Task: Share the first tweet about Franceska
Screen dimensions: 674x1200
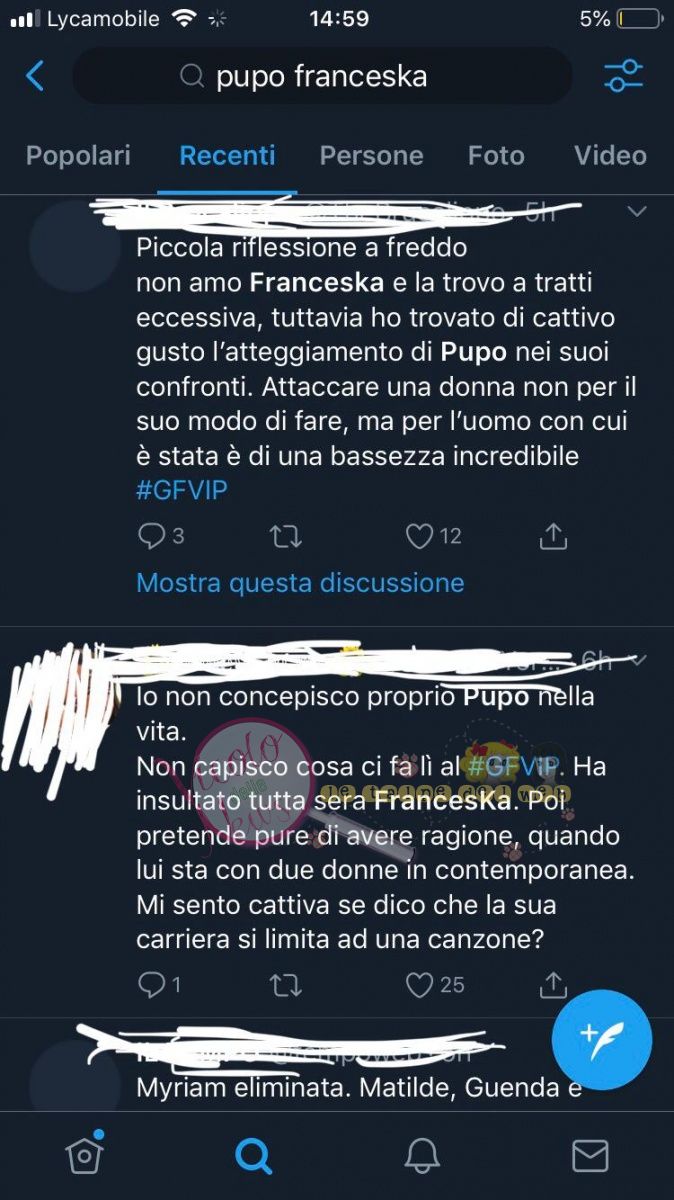Action: [553, 537]
